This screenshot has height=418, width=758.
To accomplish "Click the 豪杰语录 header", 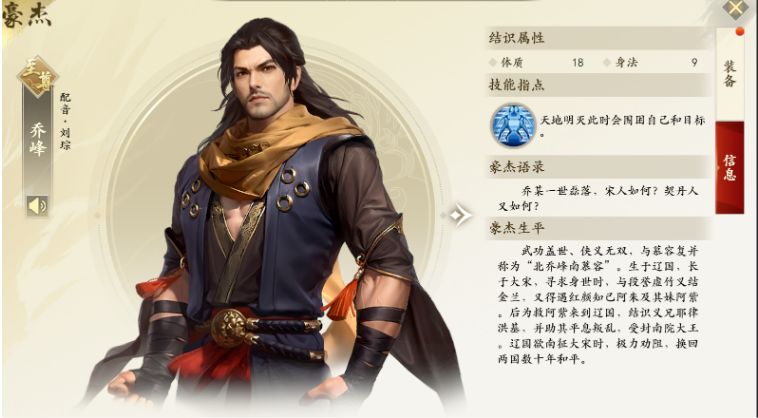I will [598, 167].
